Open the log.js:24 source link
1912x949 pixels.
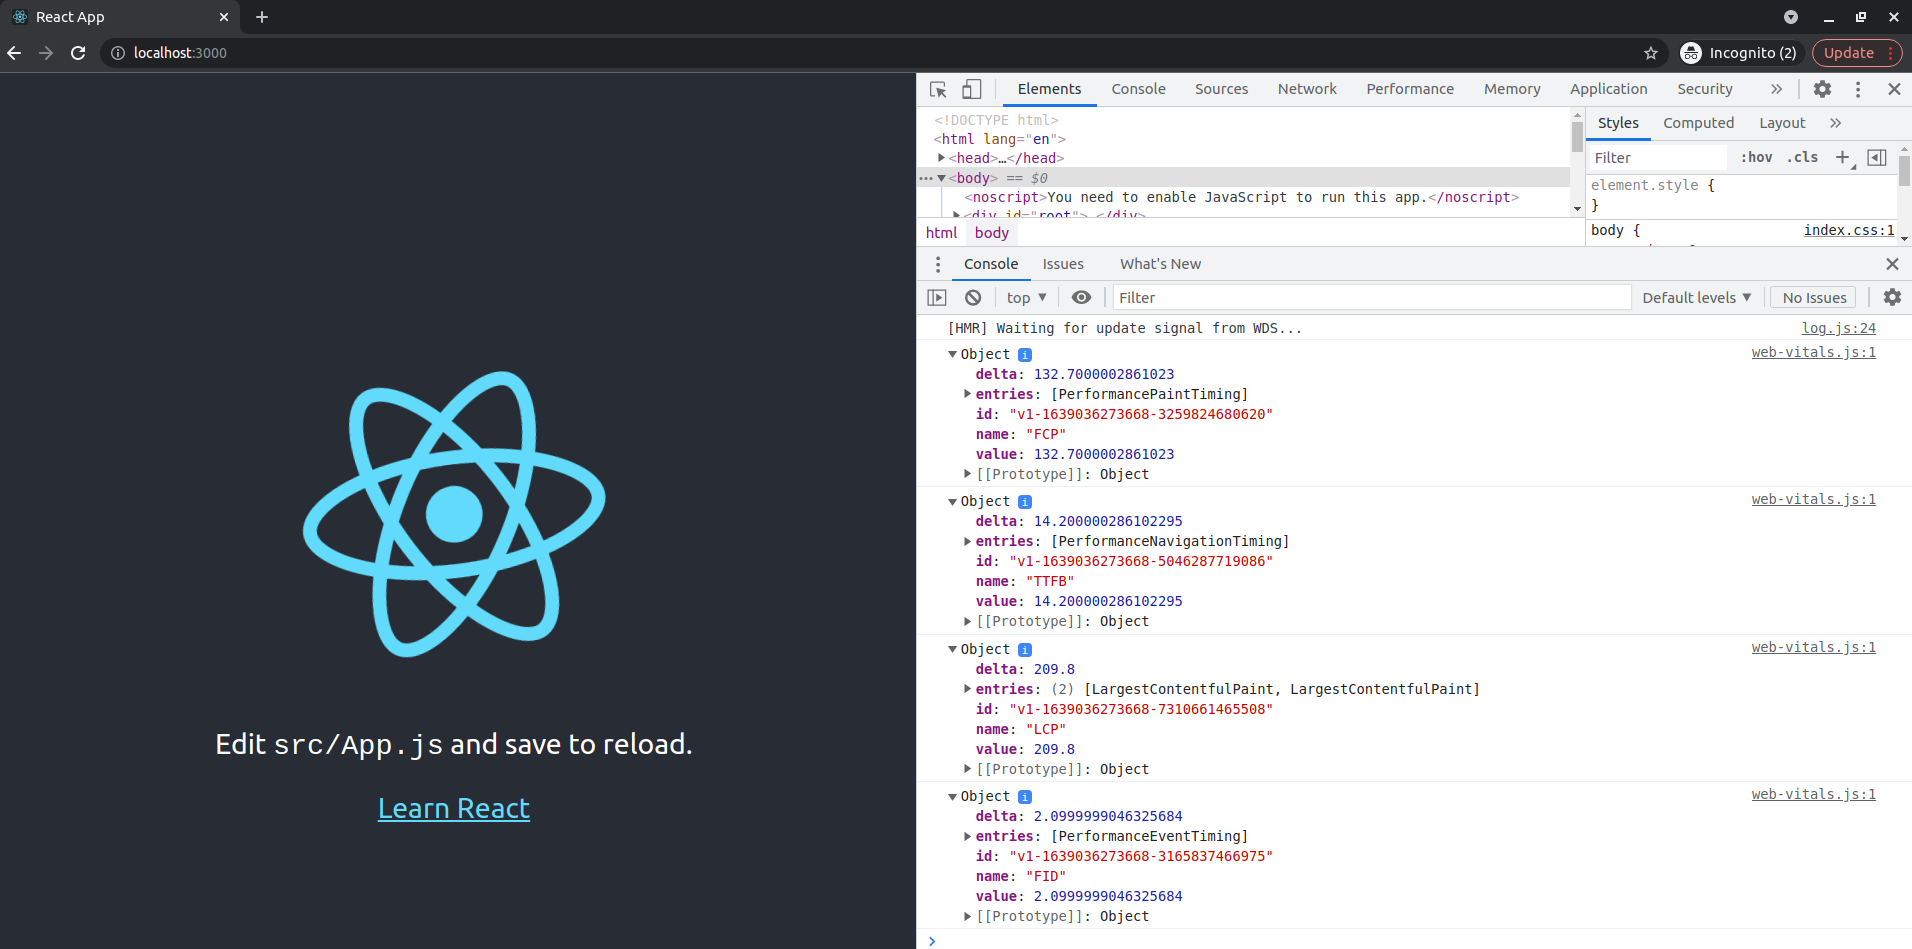coord(1838,328)
